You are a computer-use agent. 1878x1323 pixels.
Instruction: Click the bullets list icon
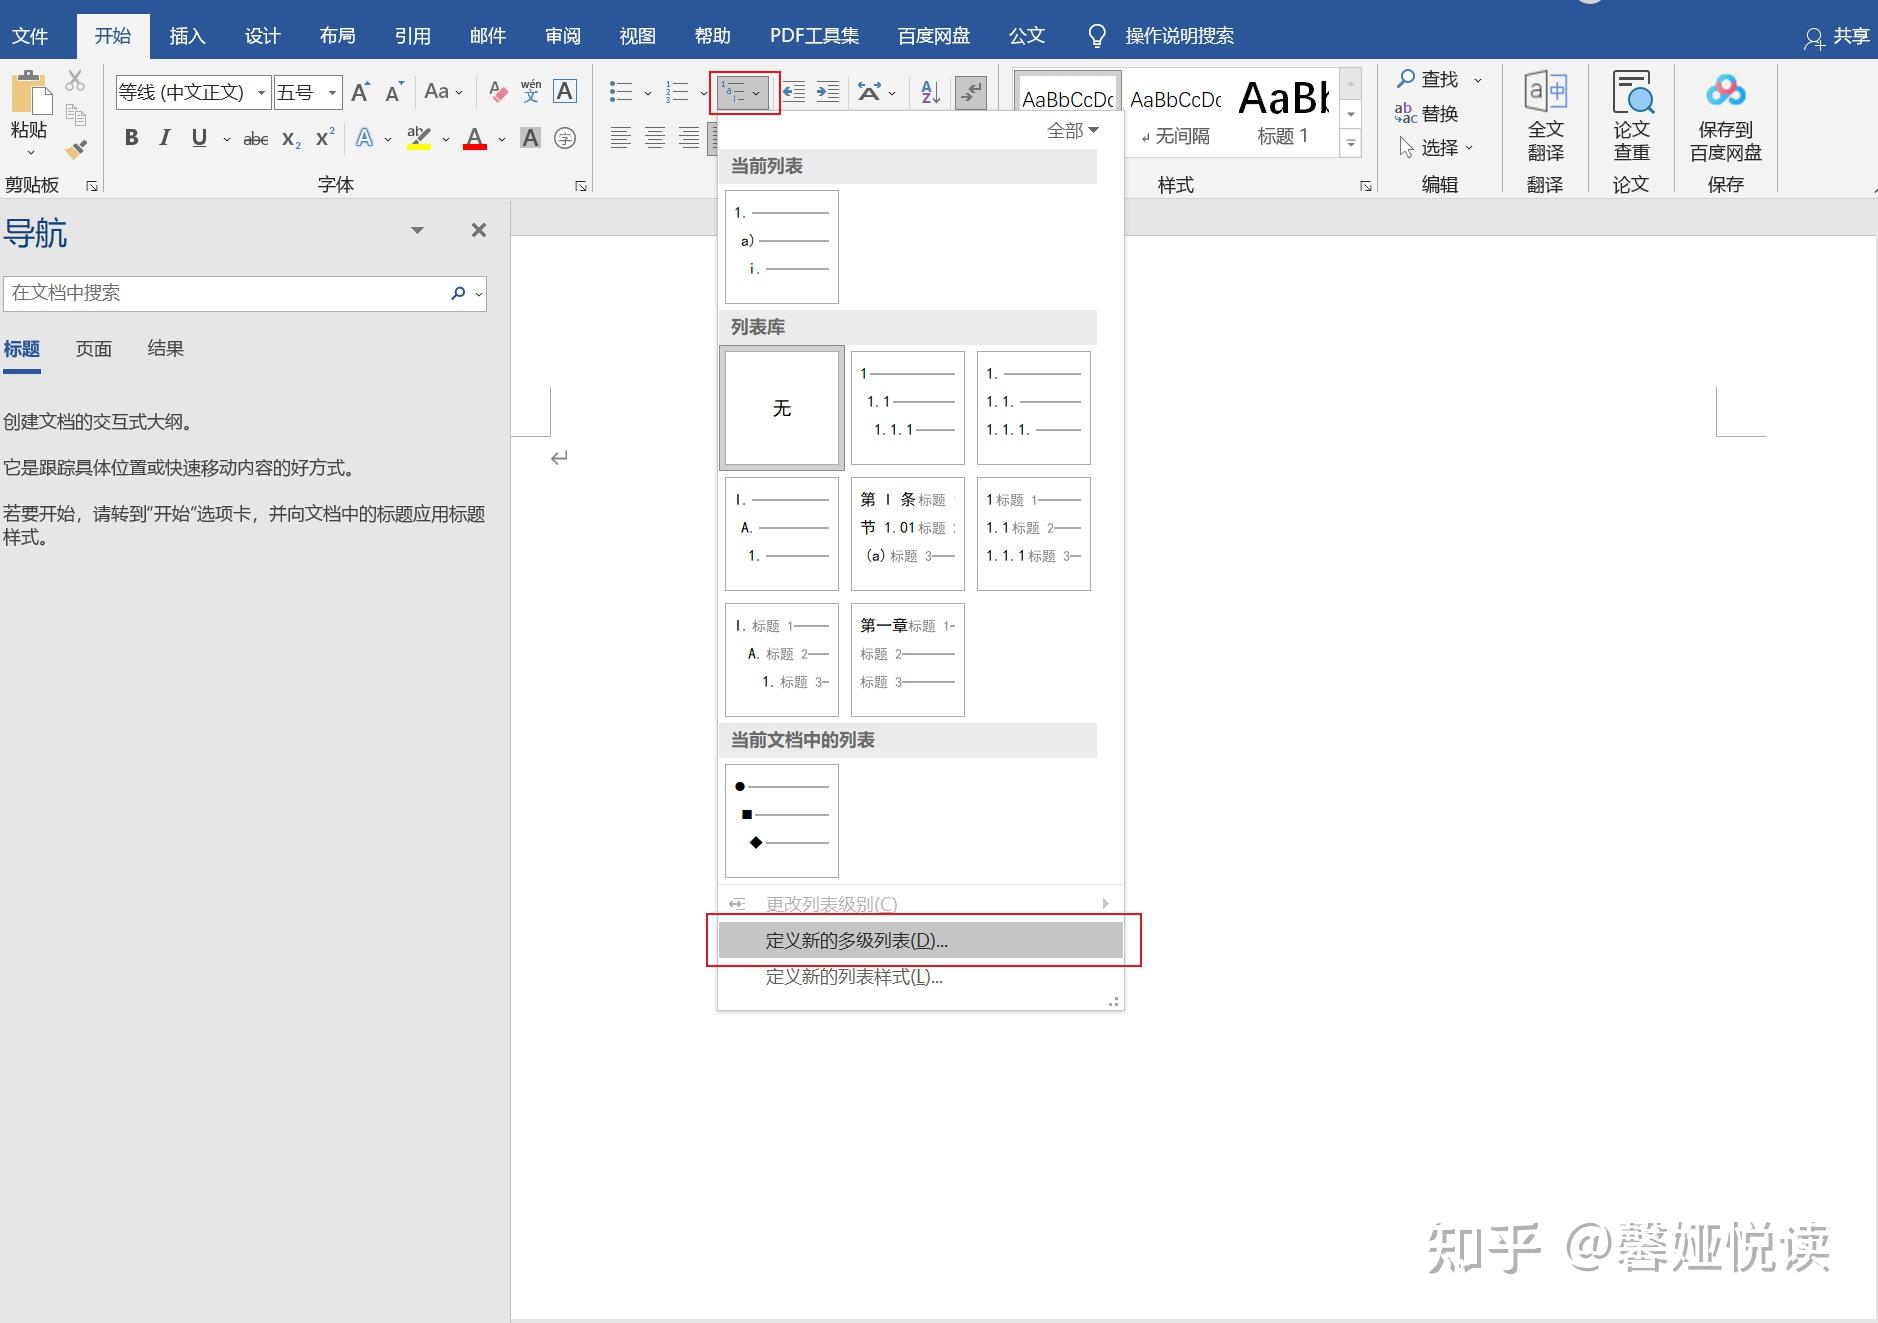[x=621, y=93]
